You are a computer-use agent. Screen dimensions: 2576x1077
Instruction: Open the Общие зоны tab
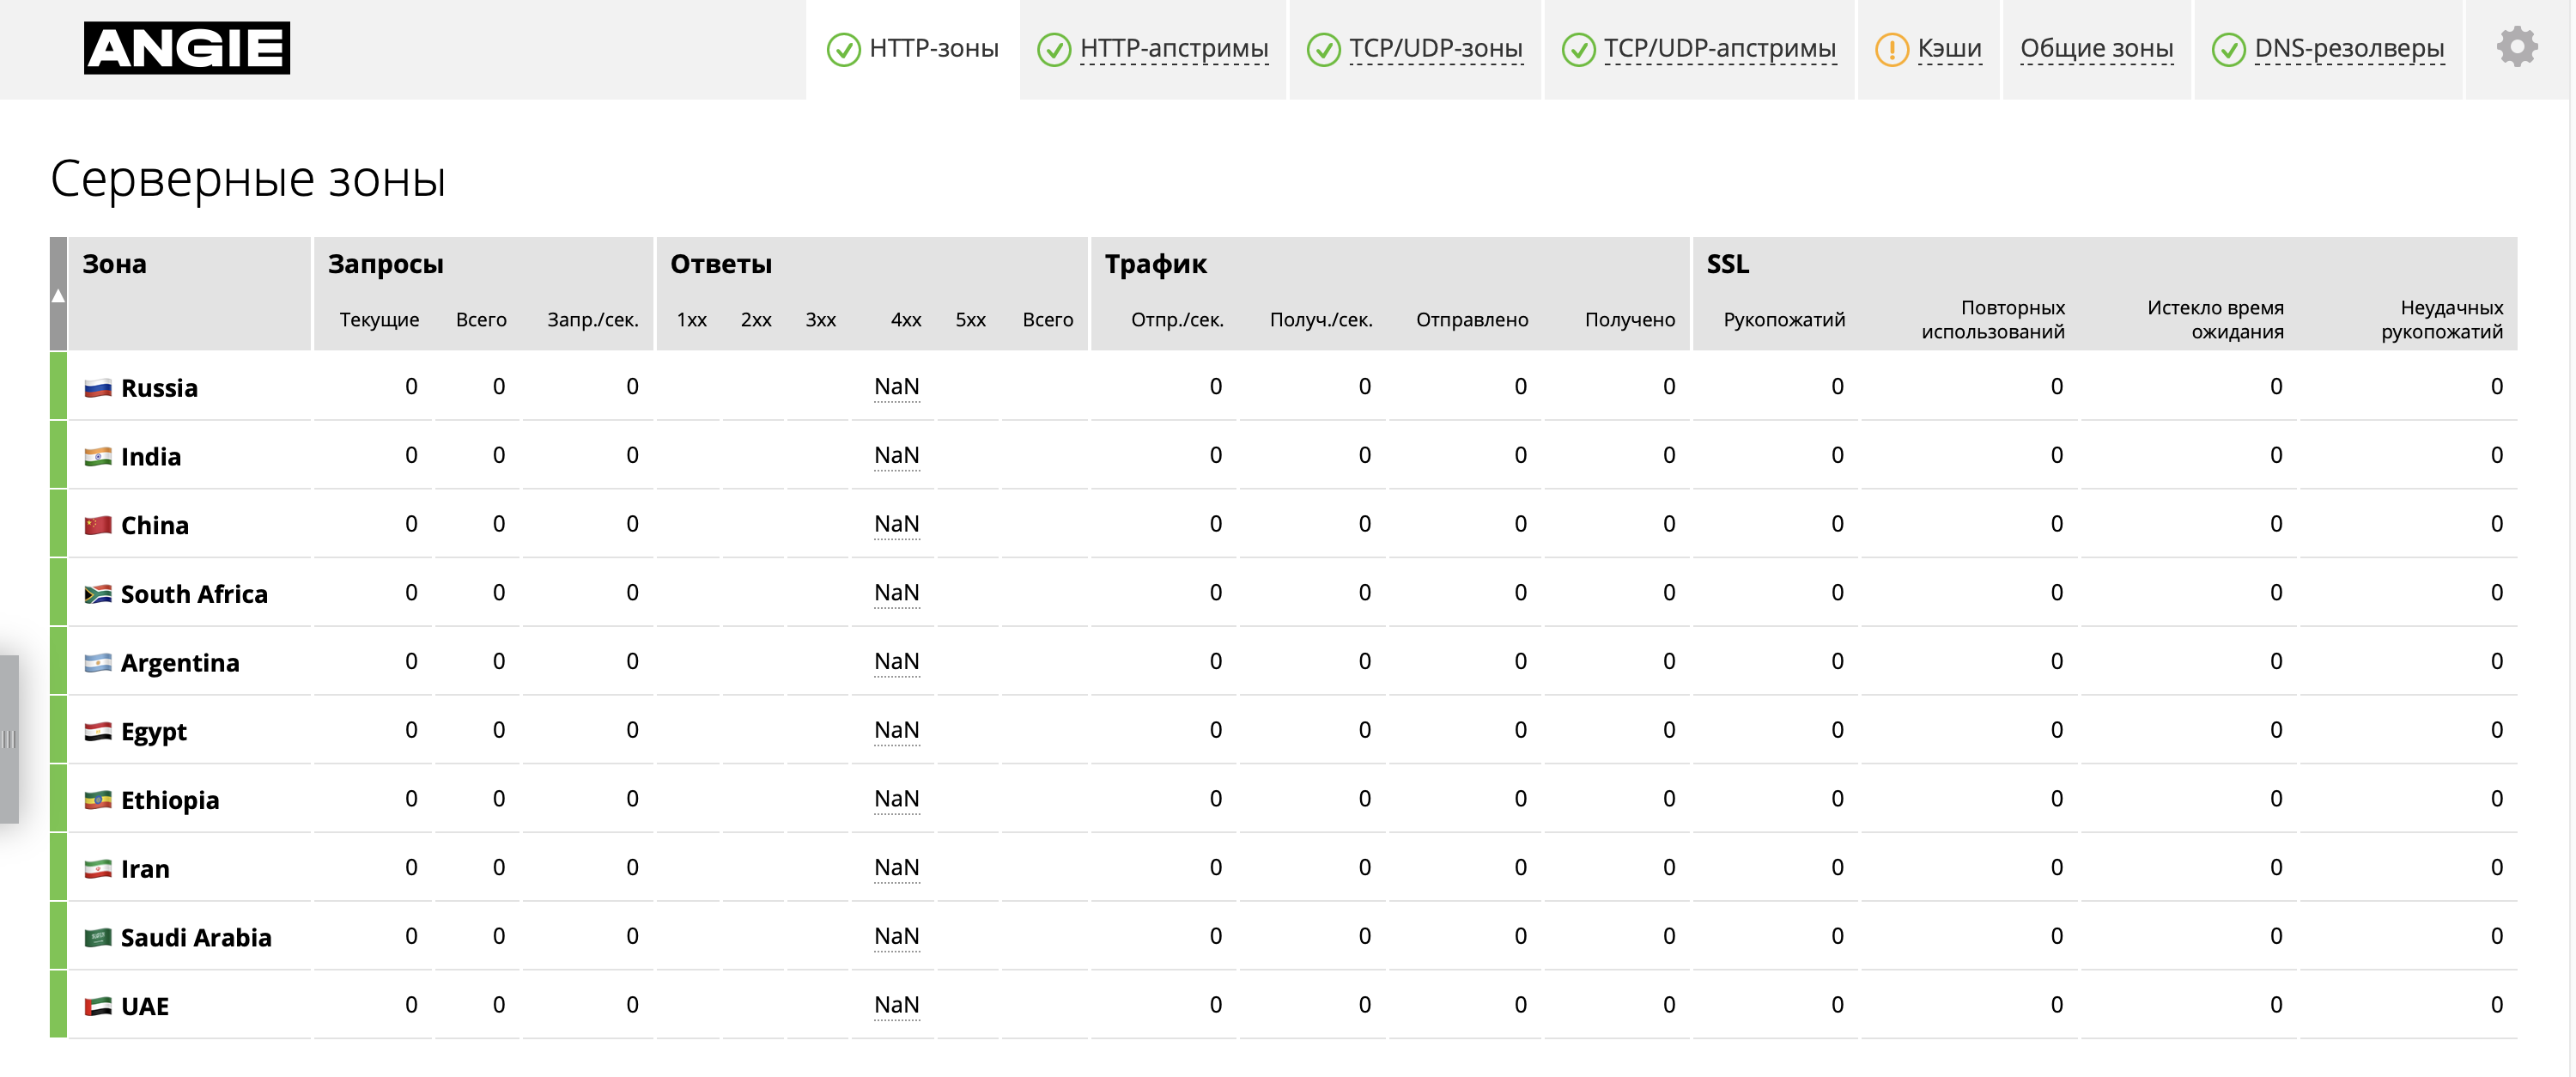click(2096, 49)
